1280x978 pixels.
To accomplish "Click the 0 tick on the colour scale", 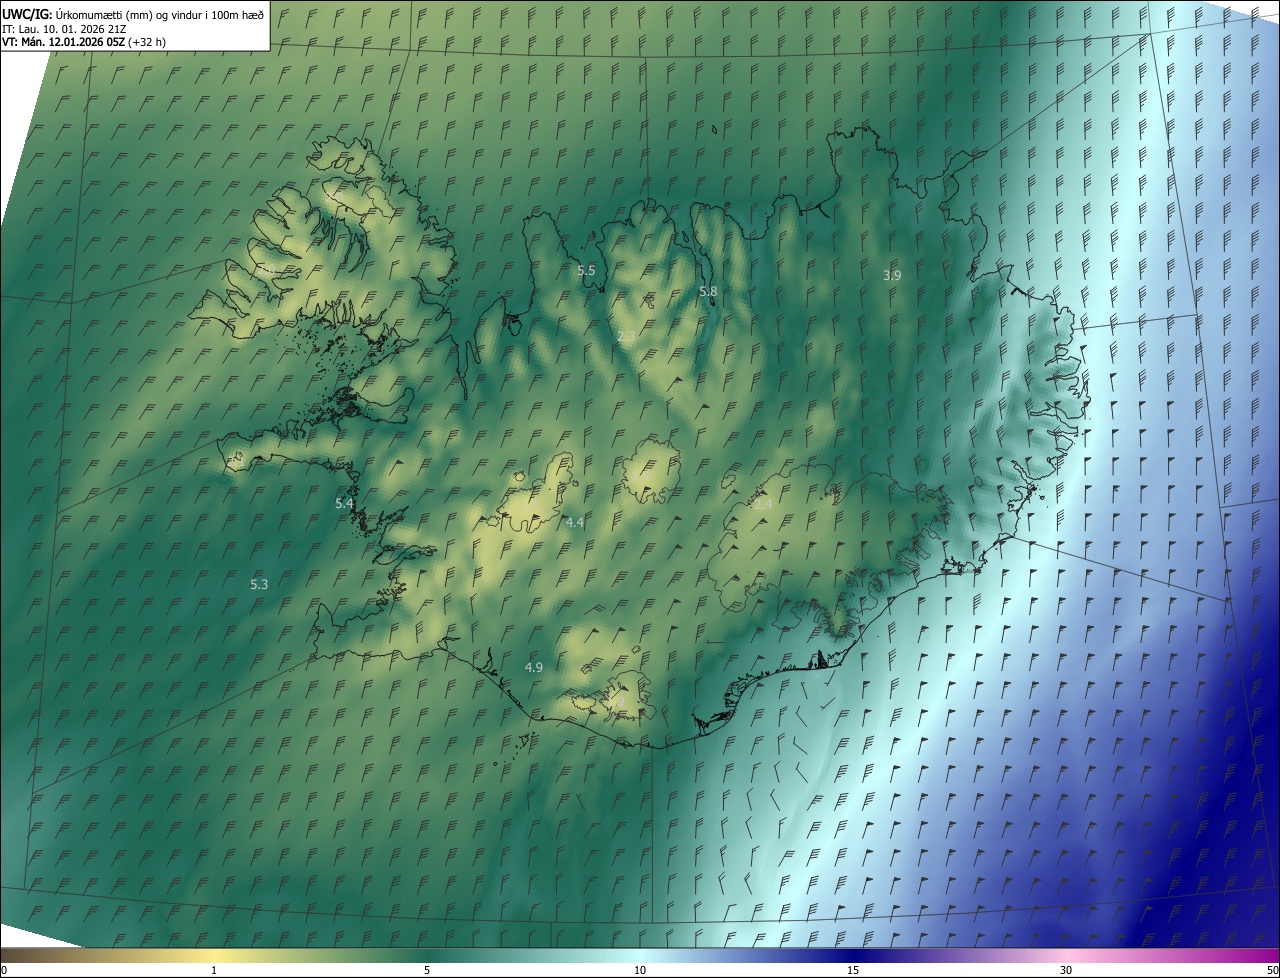I will pyautogui.click(x=3, y=970).
